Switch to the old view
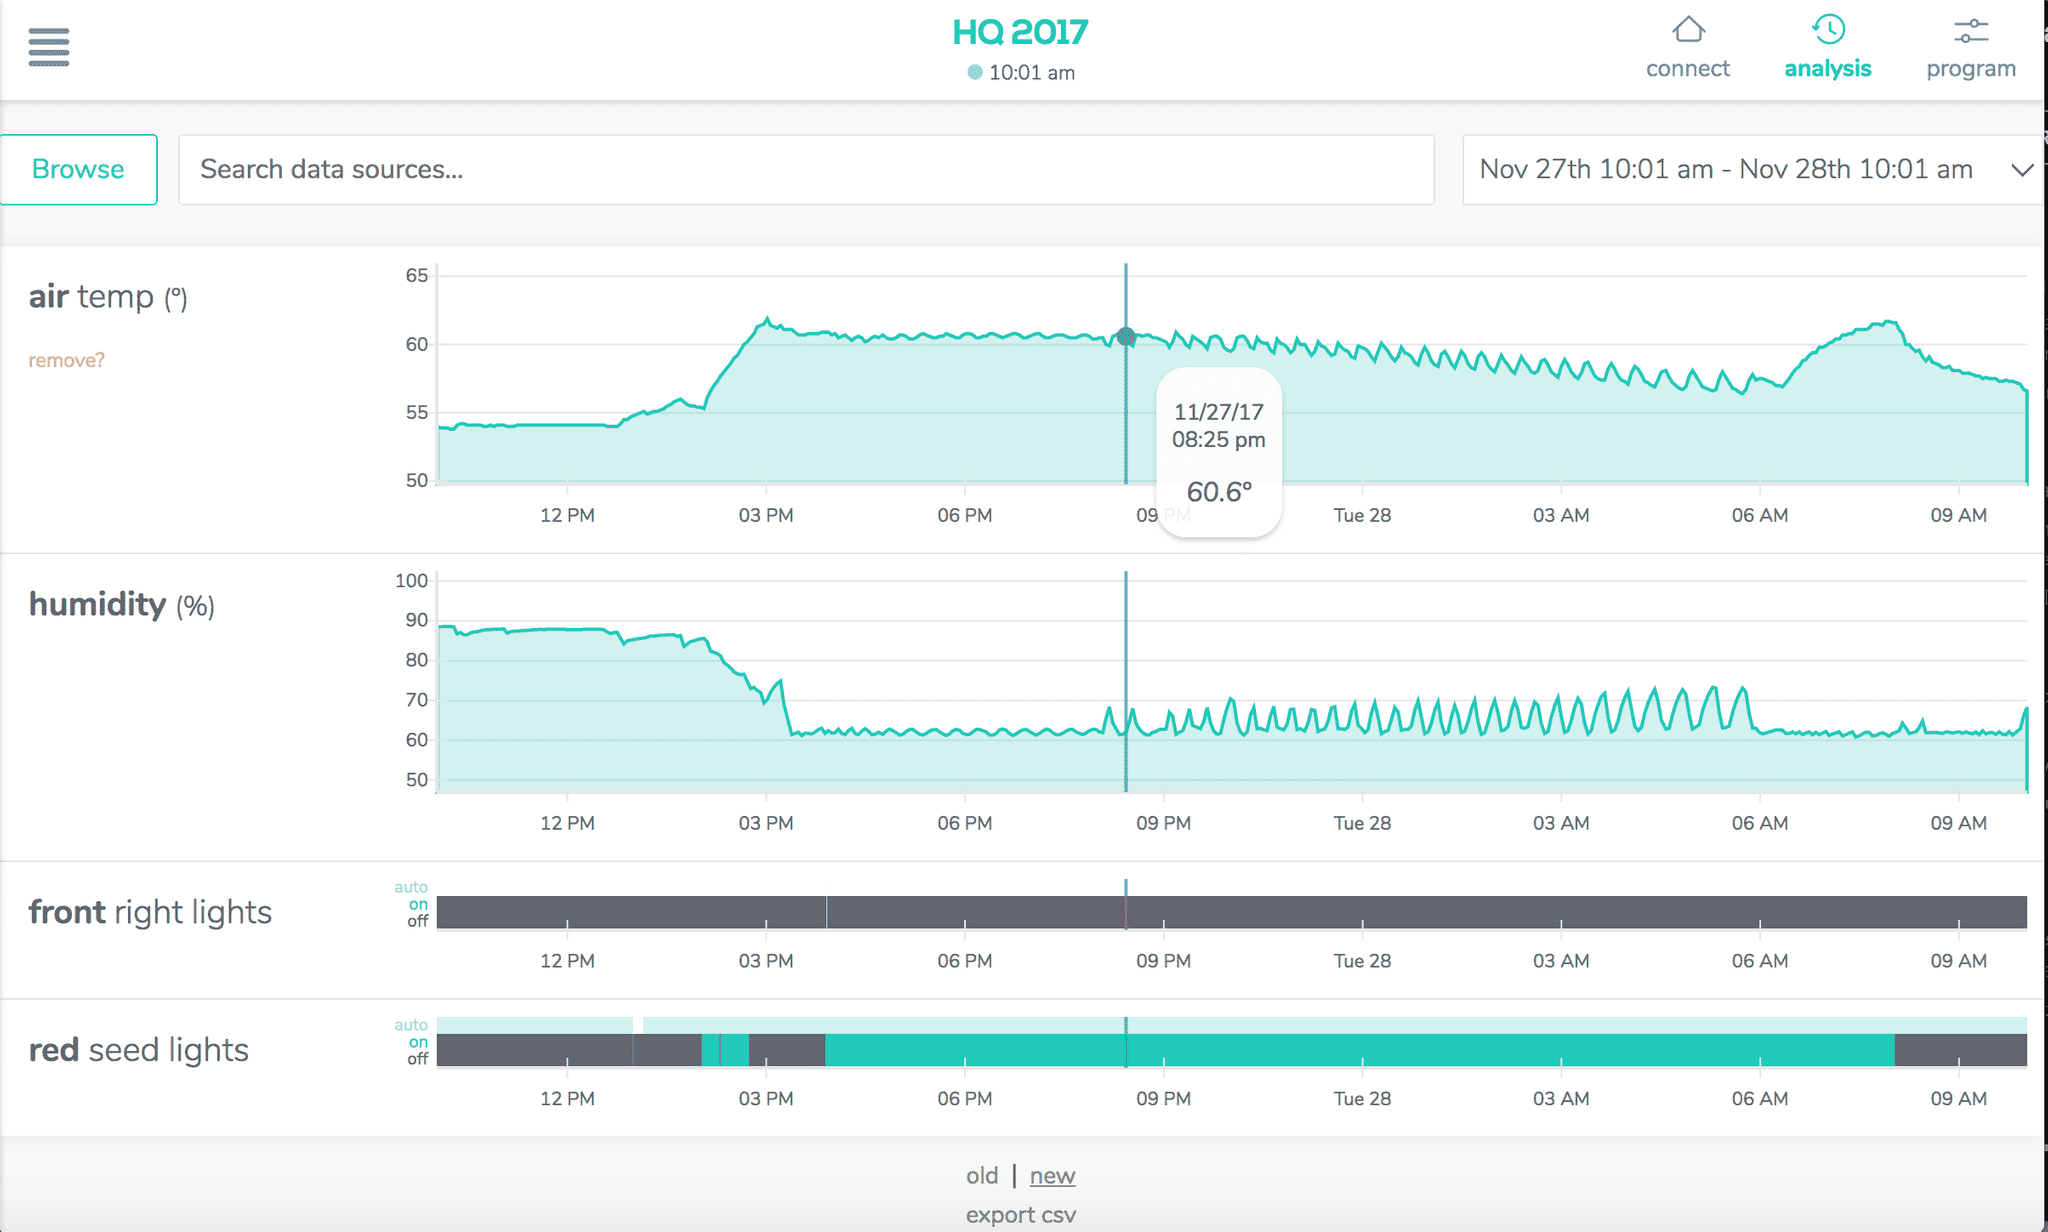The image size is (2048, 1232). 981,1176
